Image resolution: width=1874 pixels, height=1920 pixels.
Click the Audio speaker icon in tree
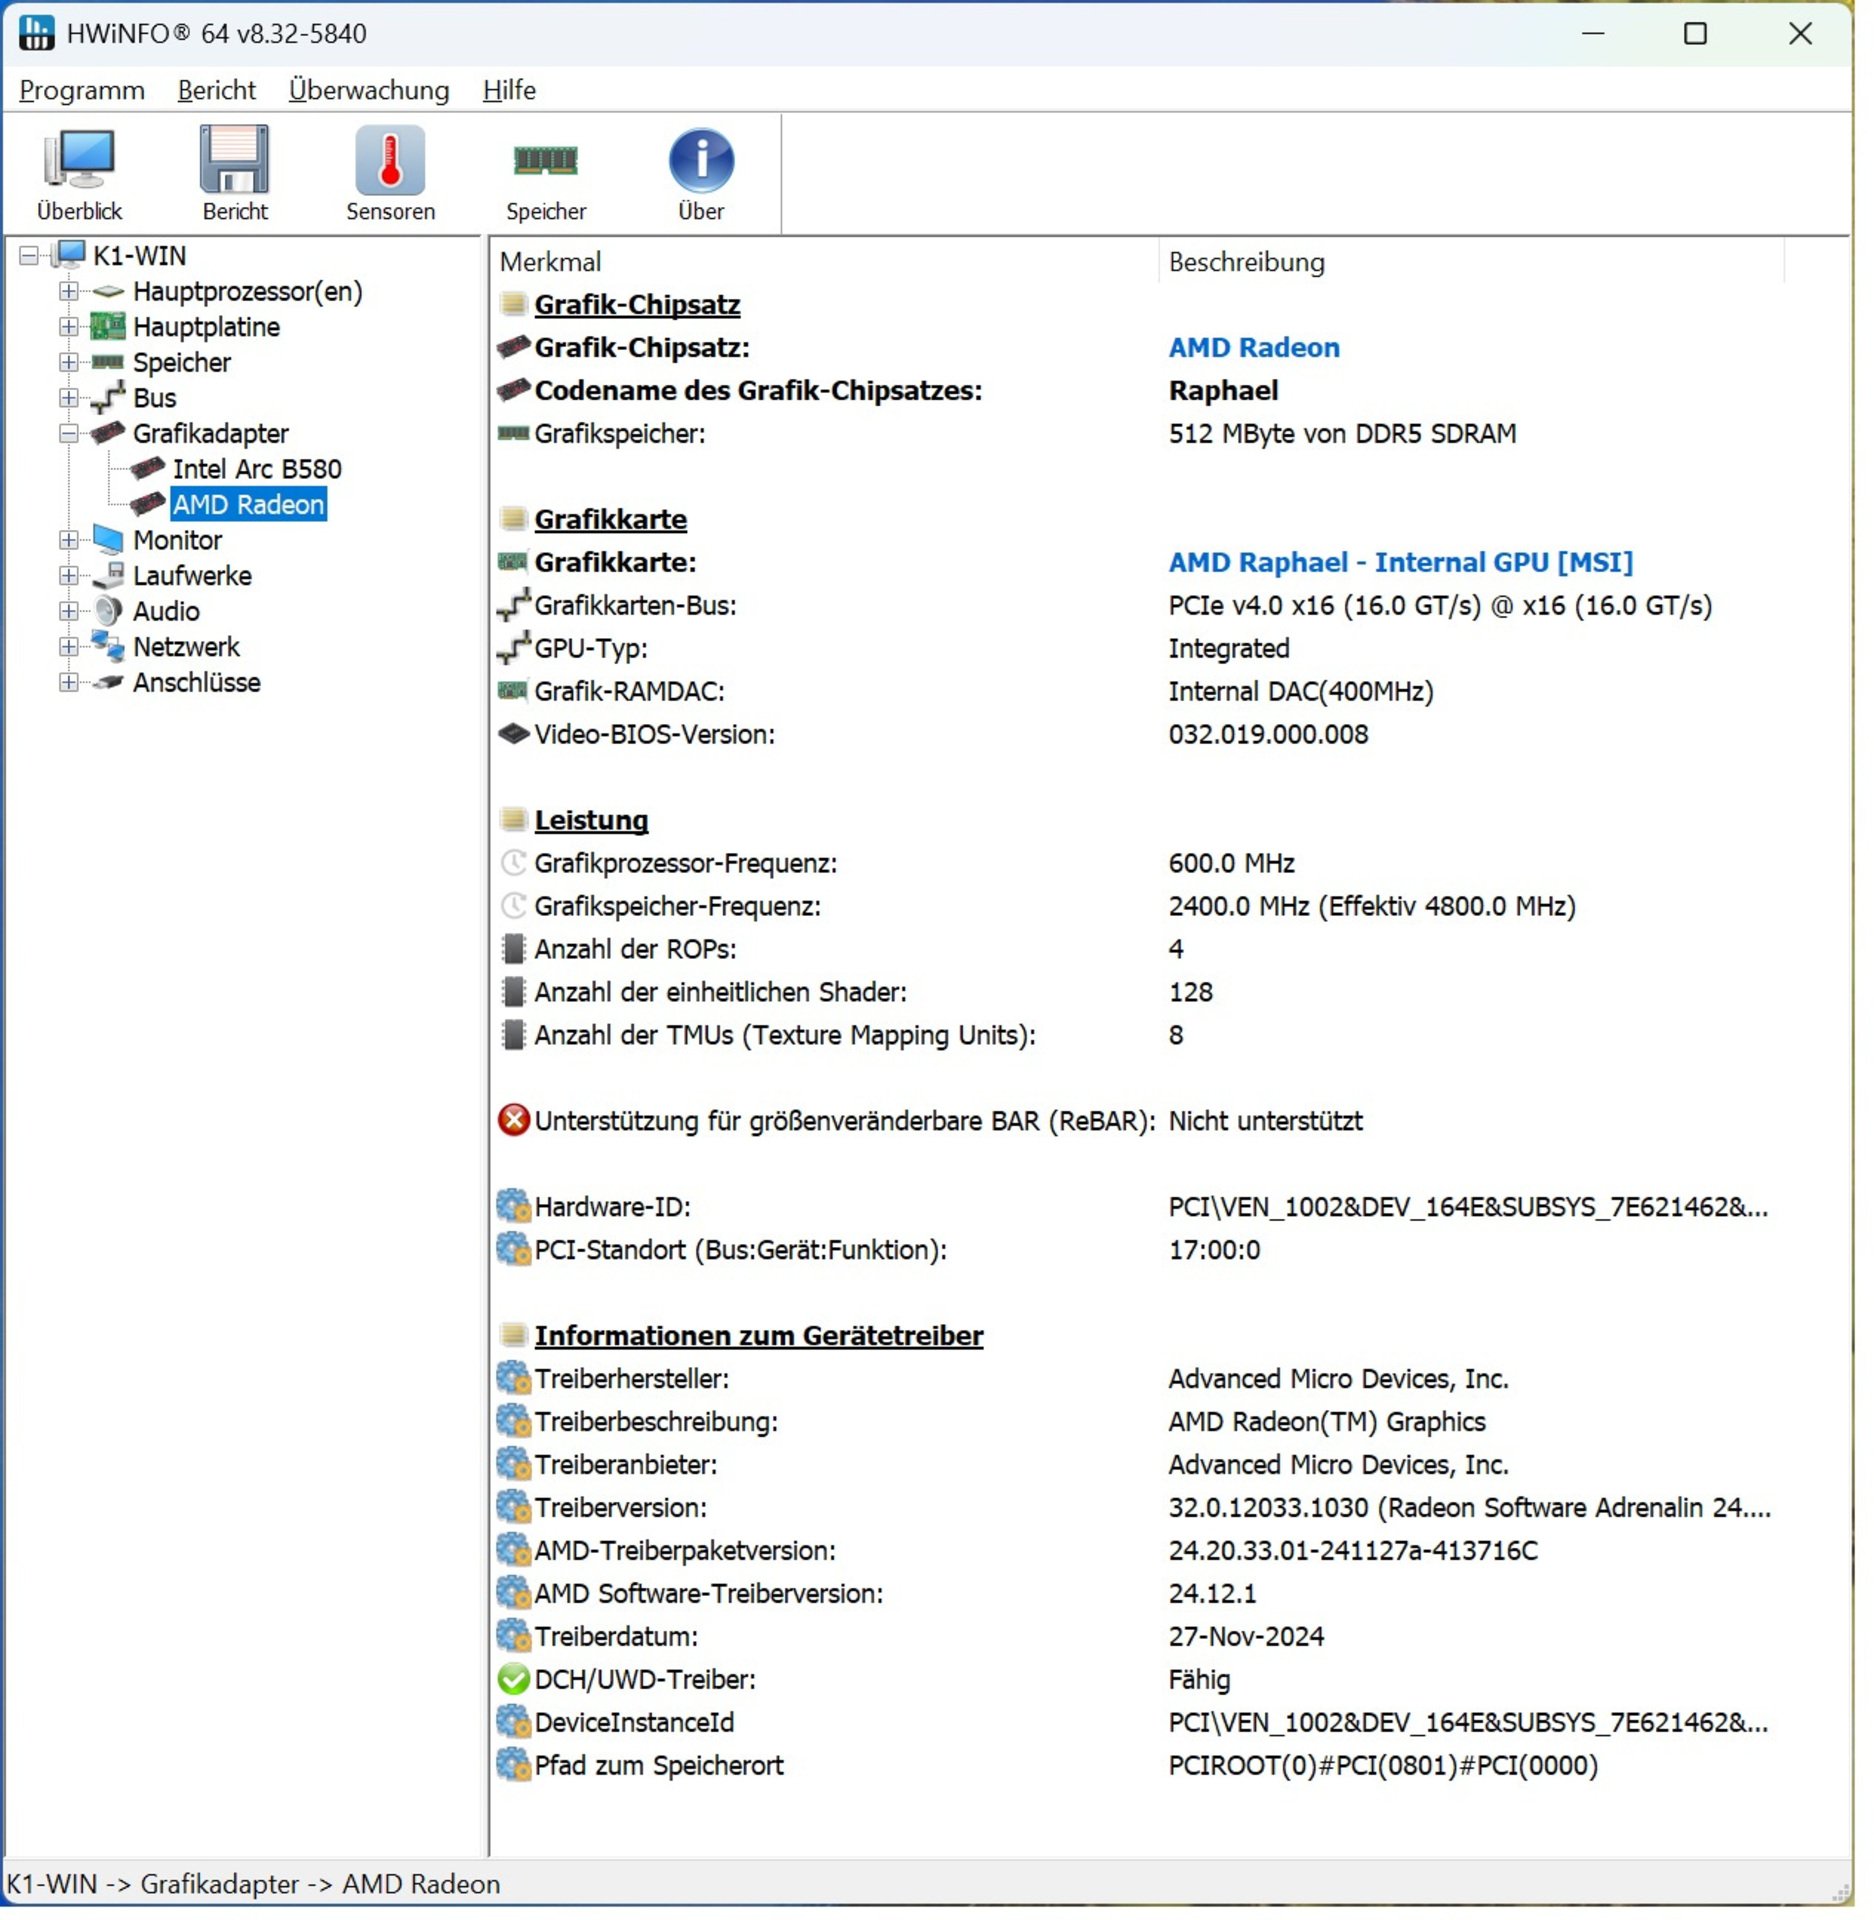tap(108, 612)
